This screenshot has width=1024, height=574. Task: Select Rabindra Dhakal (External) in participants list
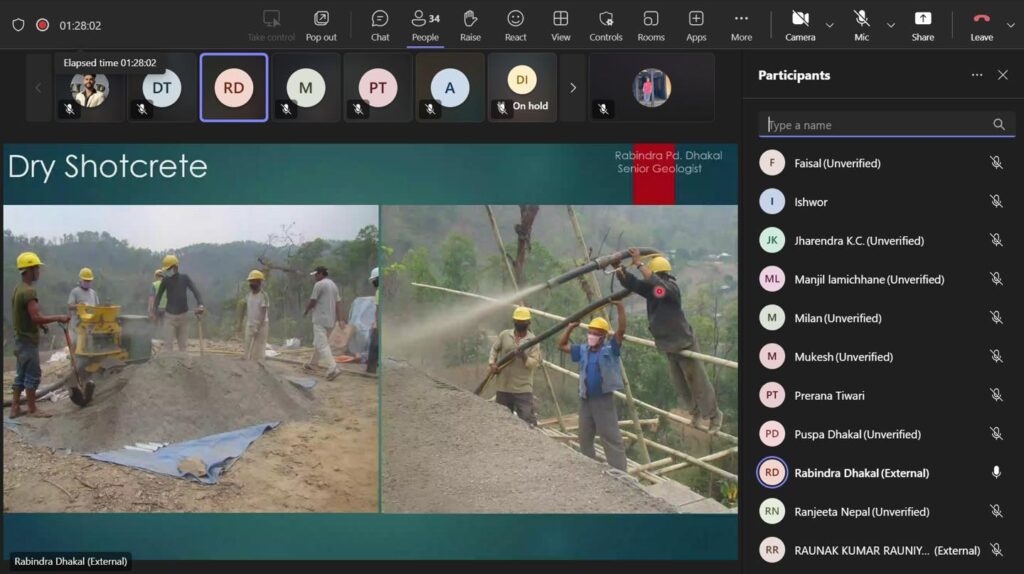tap(860, 473)
